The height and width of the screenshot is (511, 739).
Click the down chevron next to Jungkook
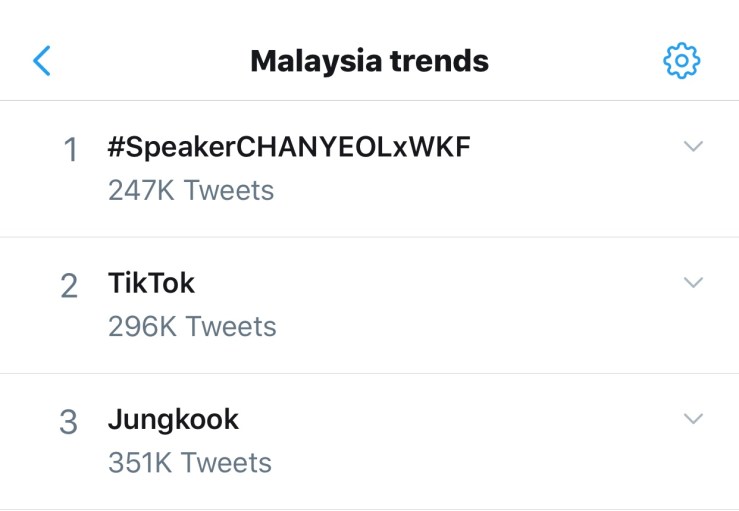point(692,418)
